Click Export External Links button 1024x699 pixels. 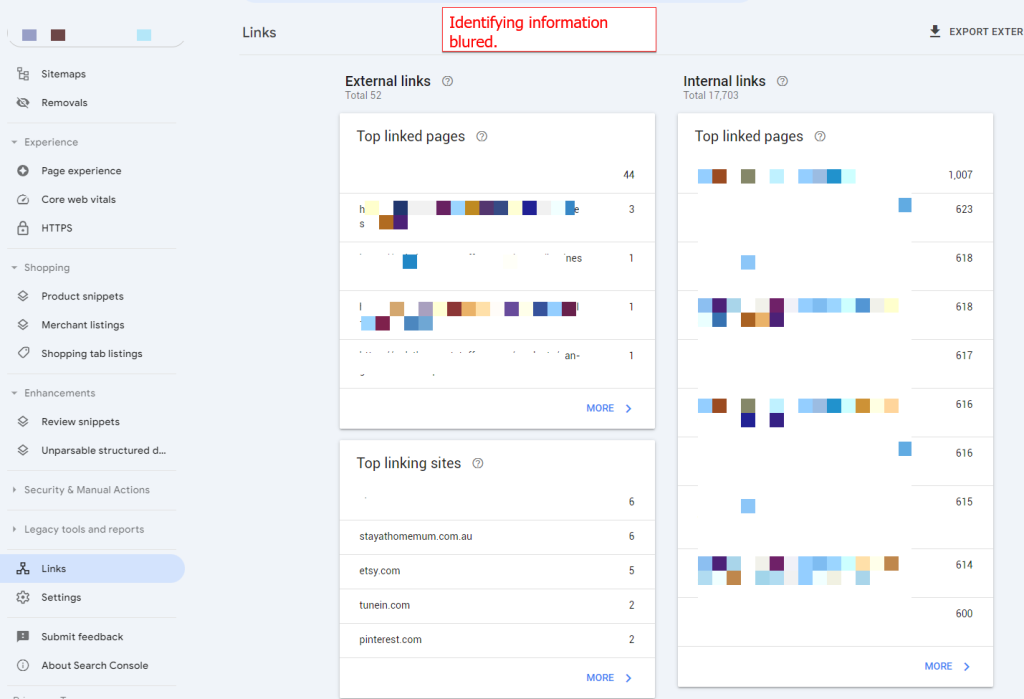pyautogui.click(x=975, y=32)
